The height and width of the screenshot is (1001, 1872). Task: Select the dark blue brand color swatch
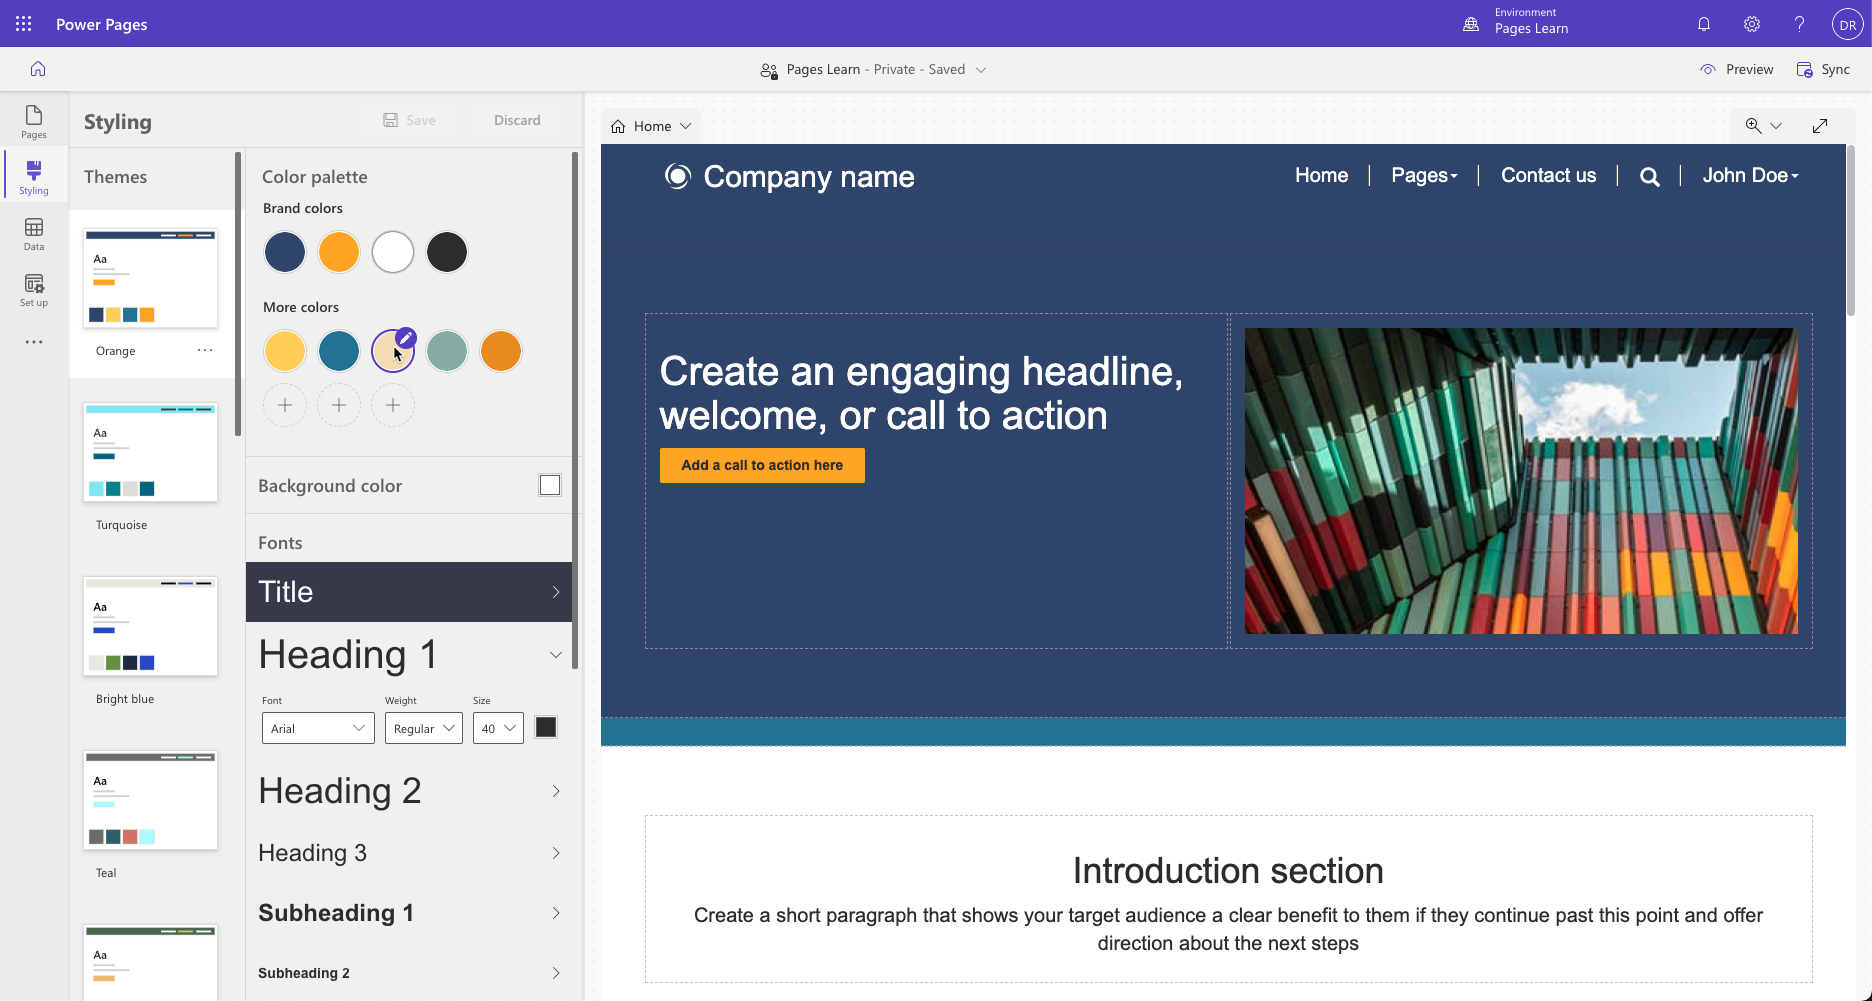[x=285, y=252]
